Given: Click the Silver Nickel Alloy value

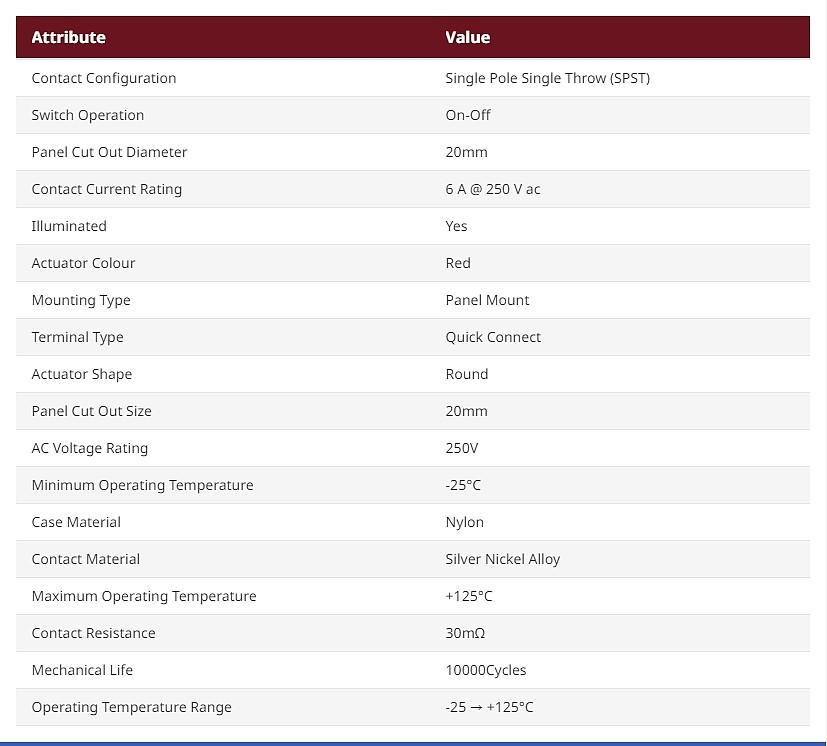Looking at the screenshot, I should coord(503,559).
